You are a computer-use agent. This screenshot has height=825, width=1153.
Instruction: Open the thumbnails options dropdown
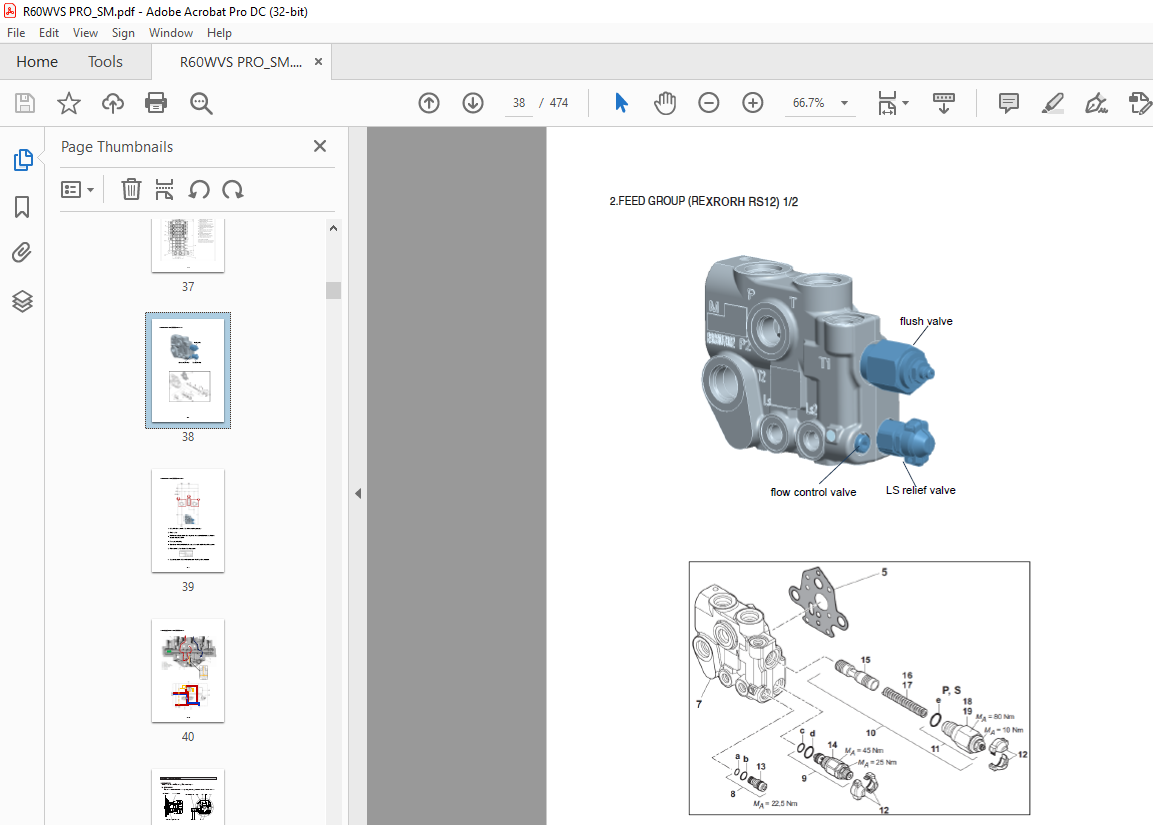pyautogui.click(x=77, y=190)
